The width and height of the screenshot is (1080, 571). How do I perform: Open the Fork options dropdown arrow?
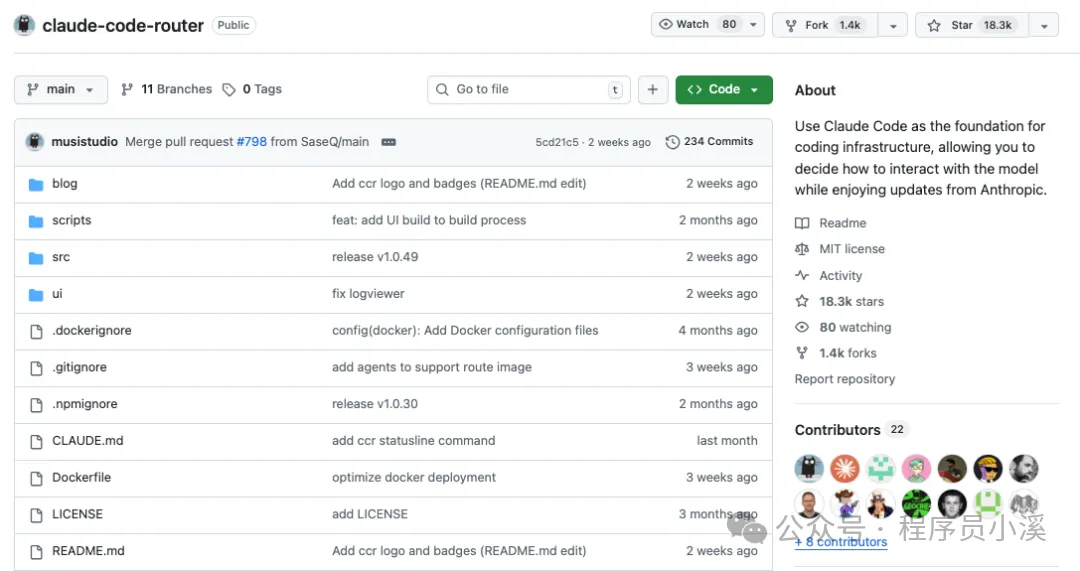point(893,25)
